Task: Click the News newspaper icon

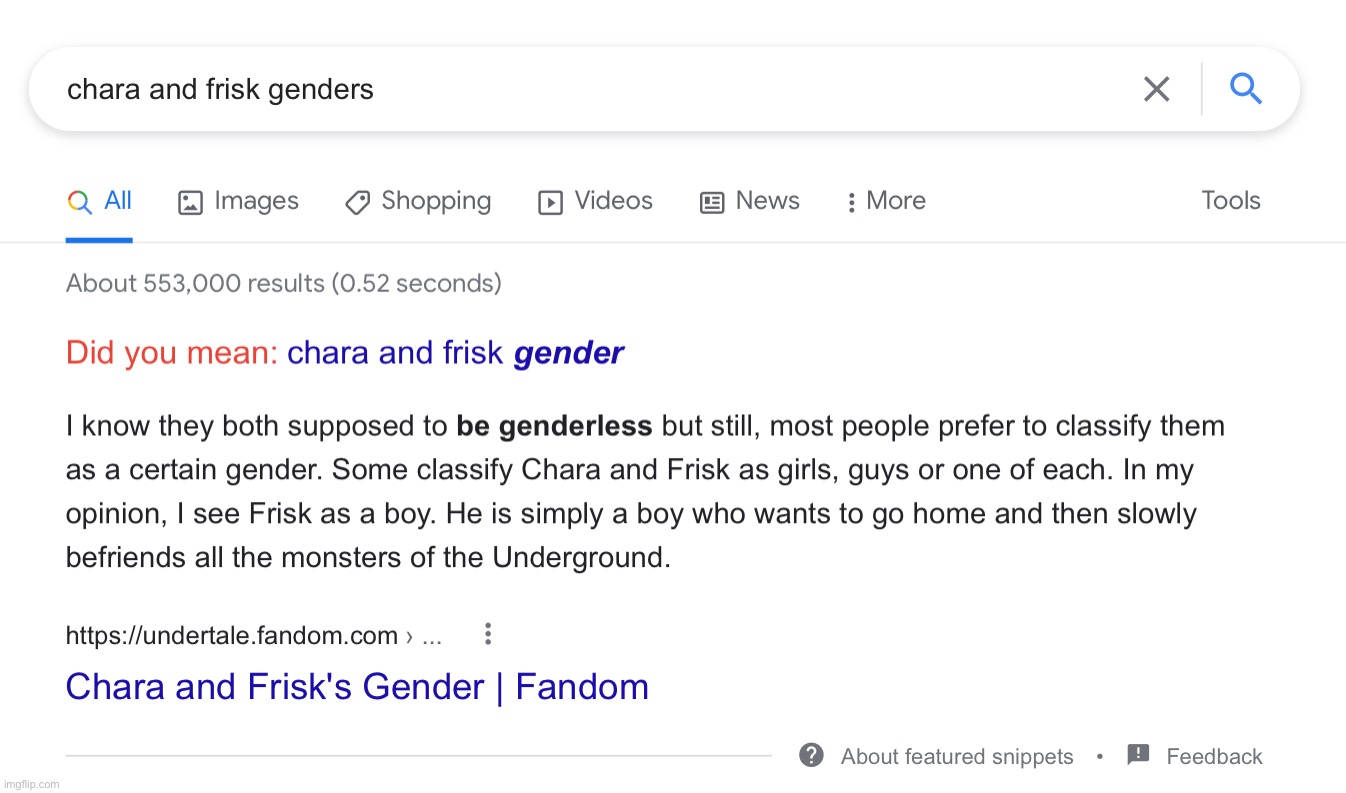Action: 712,203
